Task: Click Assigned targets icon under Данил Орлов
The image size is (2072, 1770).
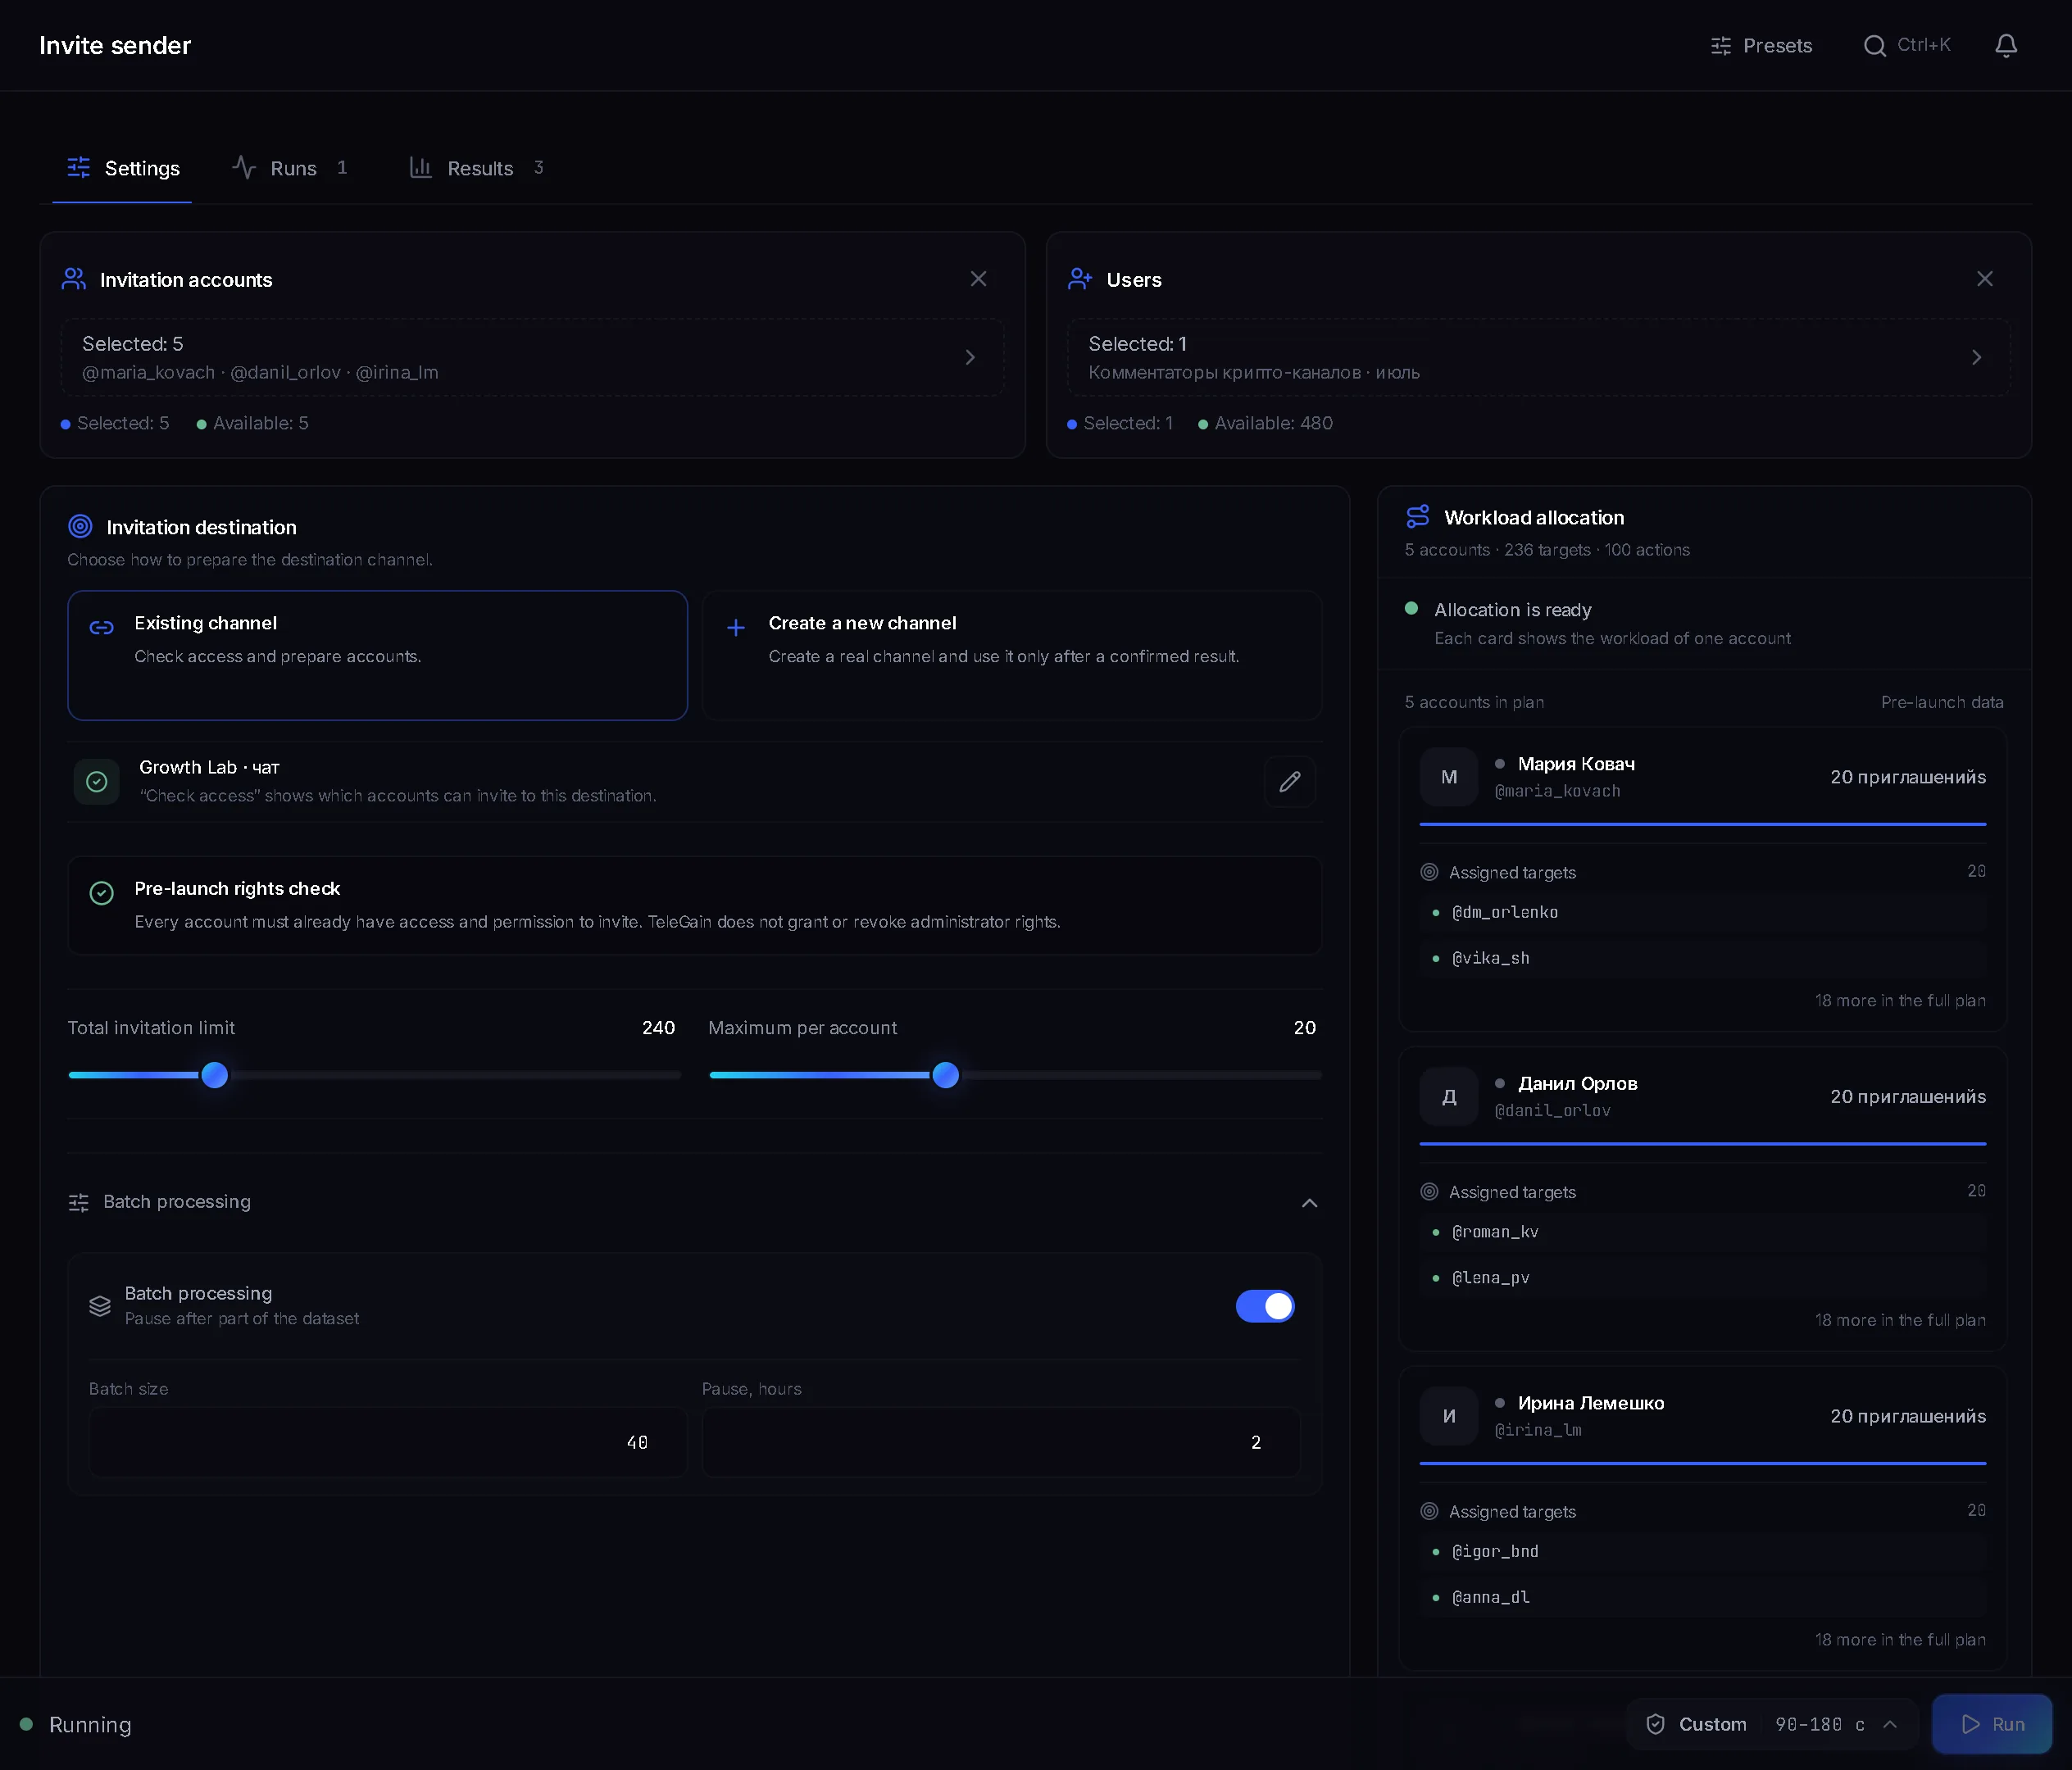Action: 1429,1192
